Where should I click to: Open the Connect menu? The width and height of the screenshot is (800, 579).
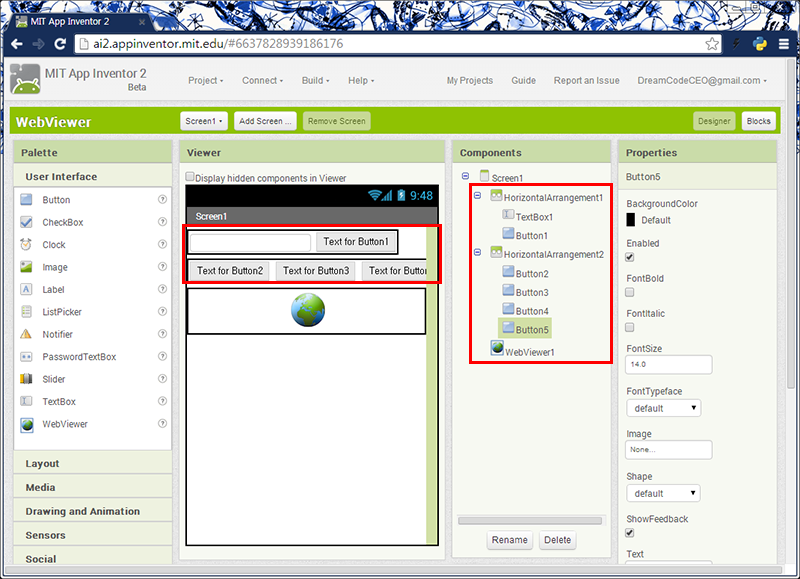(x=262, y=81)
